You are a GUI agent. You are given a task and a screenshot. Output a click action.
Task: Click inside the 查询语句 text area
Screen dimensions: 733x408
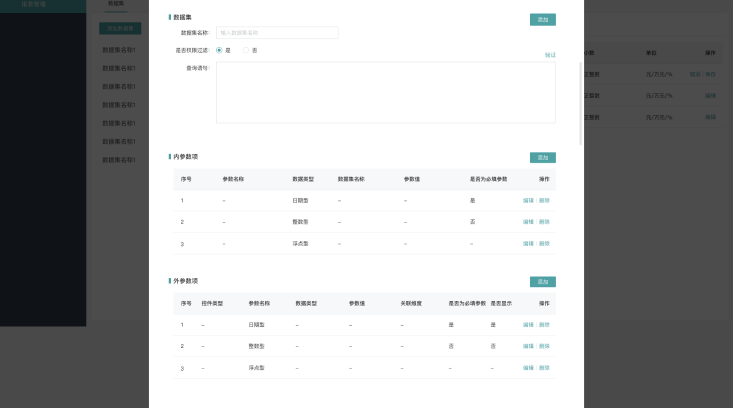385,92
